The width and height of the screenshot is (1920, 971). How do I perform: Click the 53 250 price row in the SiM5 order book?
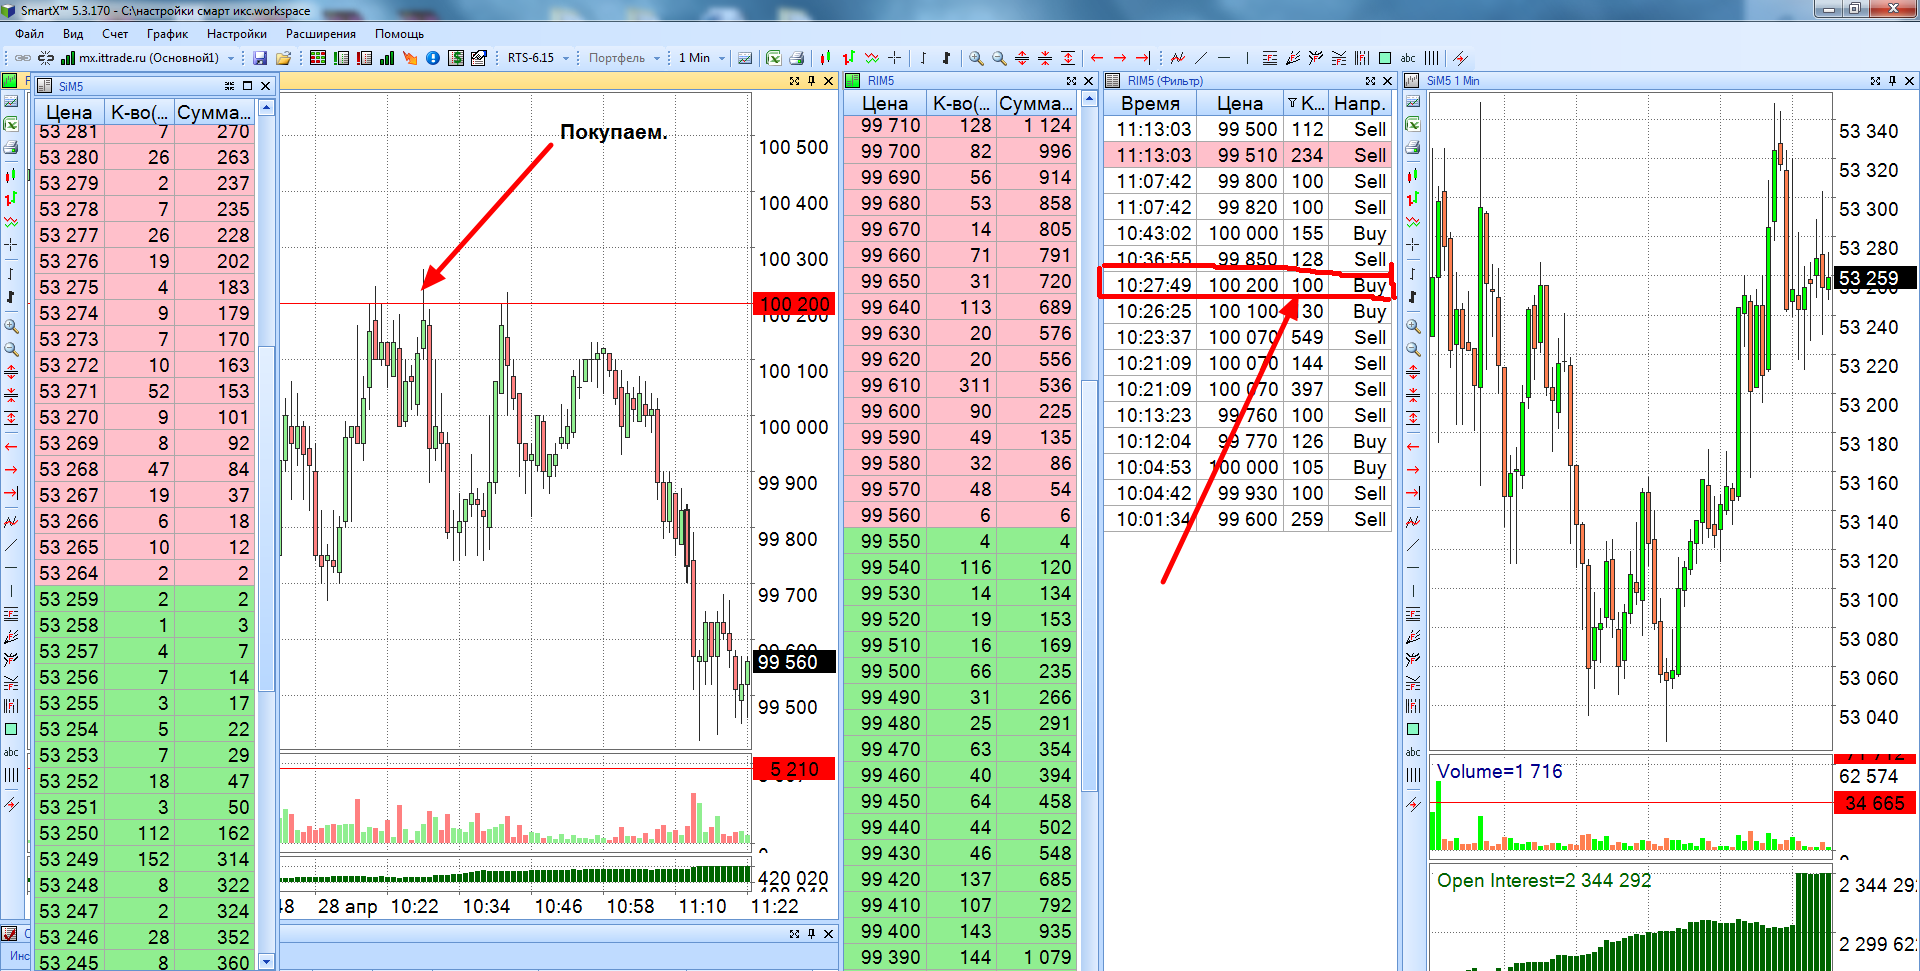146,833
